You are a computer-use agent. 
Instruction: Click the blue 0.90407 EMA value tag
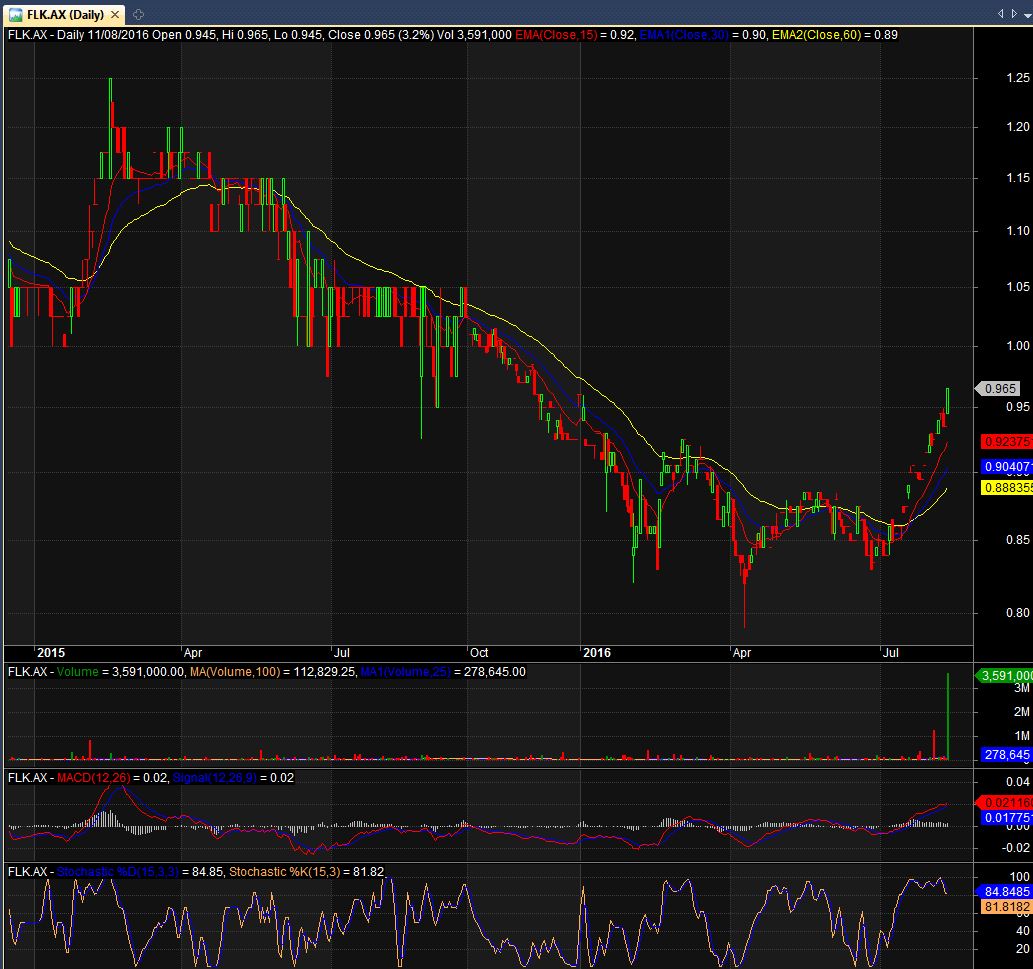pyautogui.click(x=1006, y=467)
